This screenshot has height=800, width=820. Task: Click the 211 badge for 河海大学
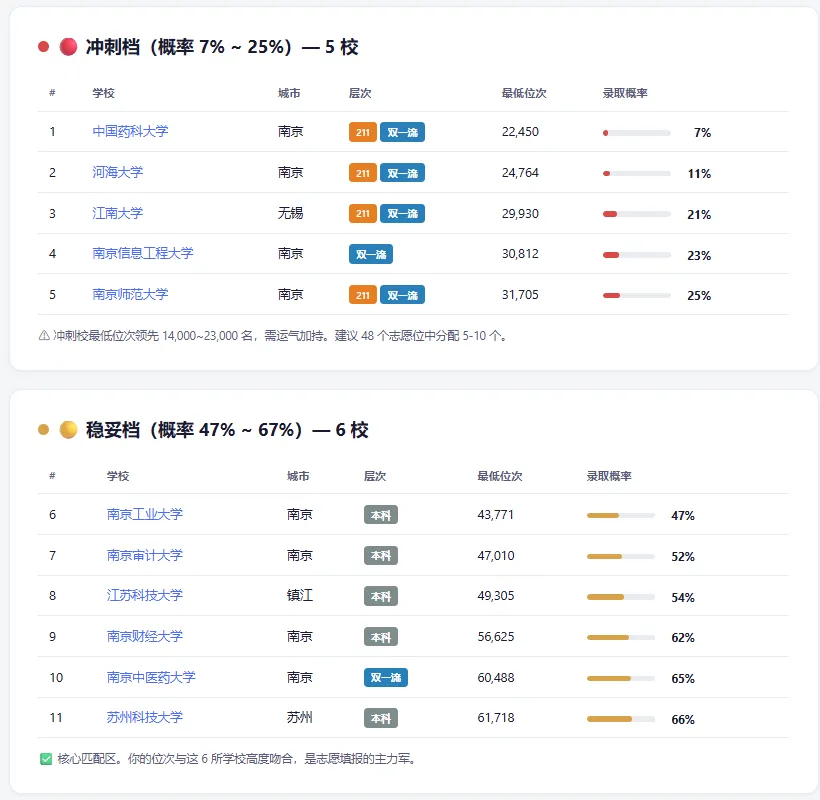(363, 173)
